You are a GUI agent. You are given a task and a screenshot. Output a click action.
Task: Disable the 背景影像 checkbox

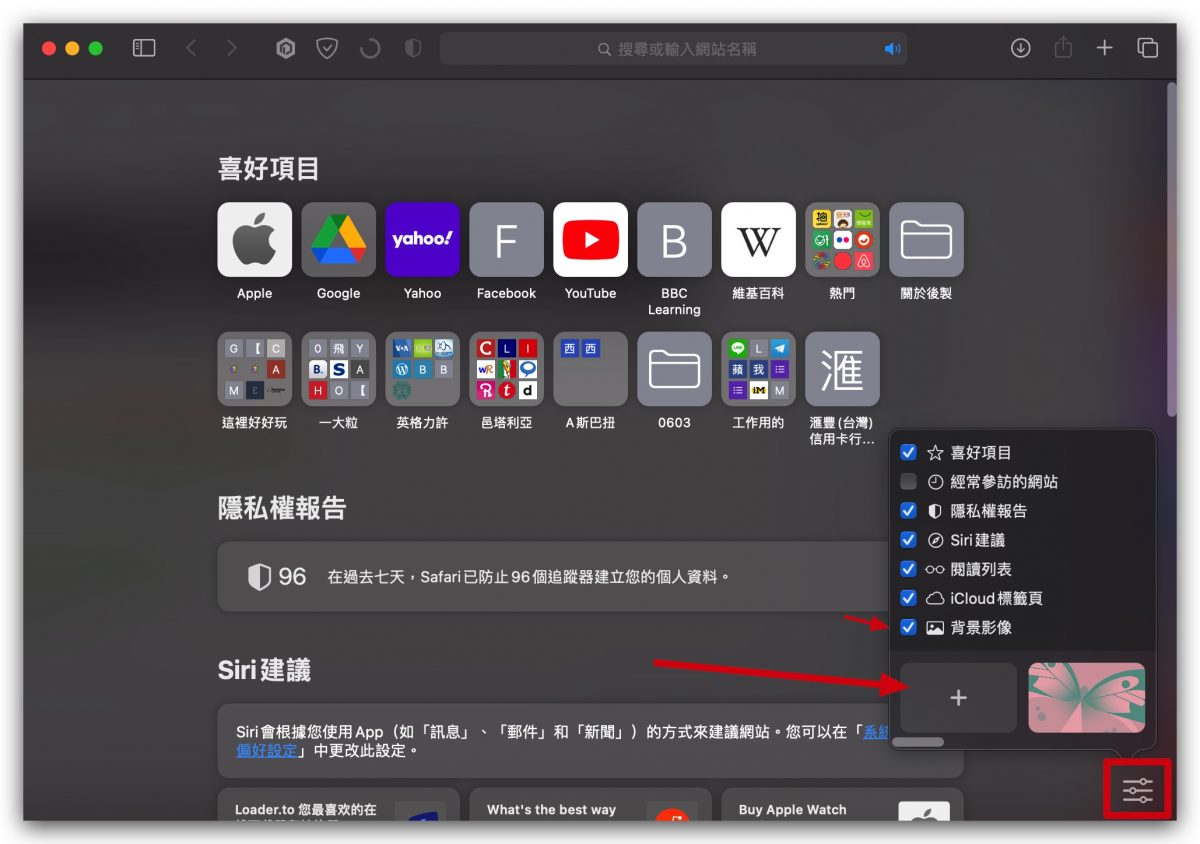click(908, 627)
